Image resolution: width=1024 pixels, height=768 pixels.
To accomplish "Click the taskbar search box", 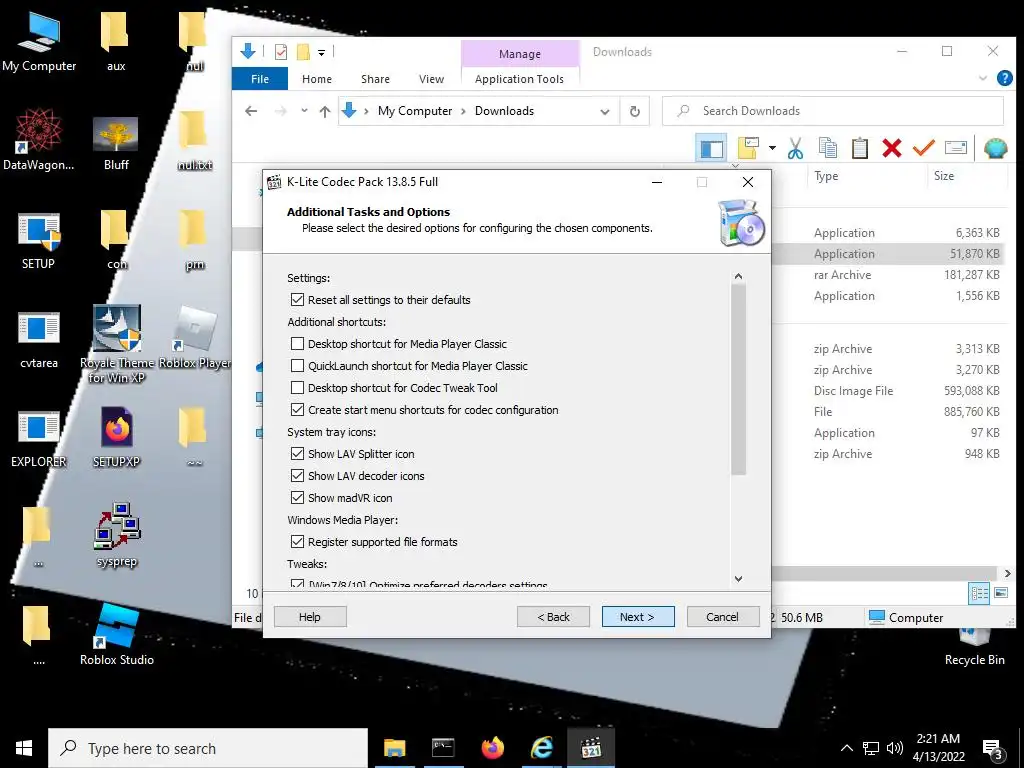I will point(208,748).
